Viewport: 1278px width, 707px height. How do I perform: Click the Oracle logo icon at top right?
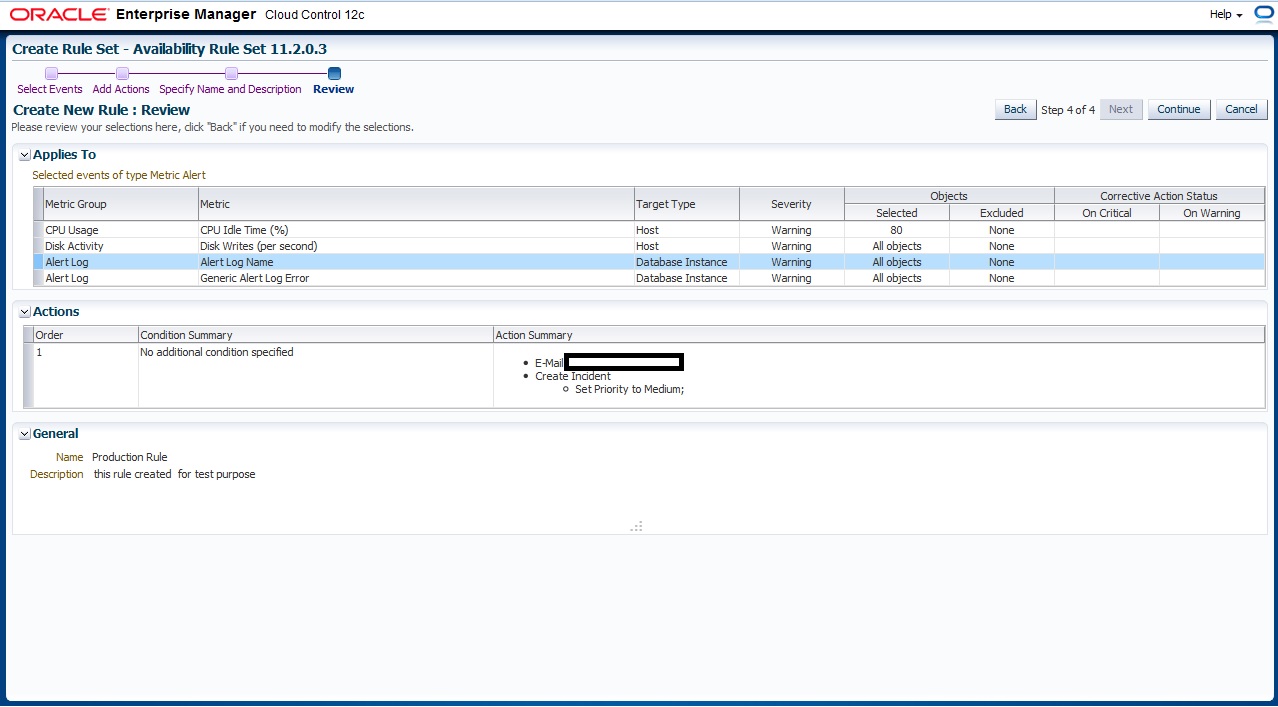point(1263,14)
